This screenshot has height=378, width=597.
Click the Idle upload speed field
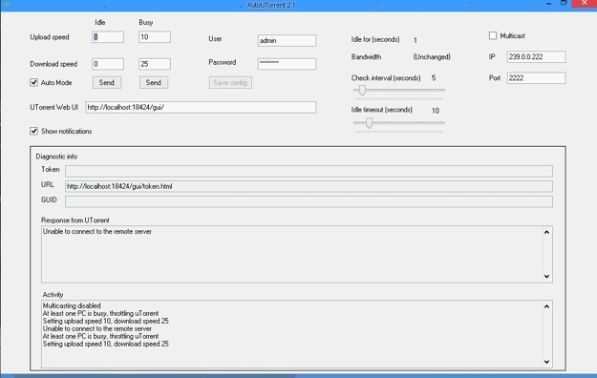click(108, 37)
